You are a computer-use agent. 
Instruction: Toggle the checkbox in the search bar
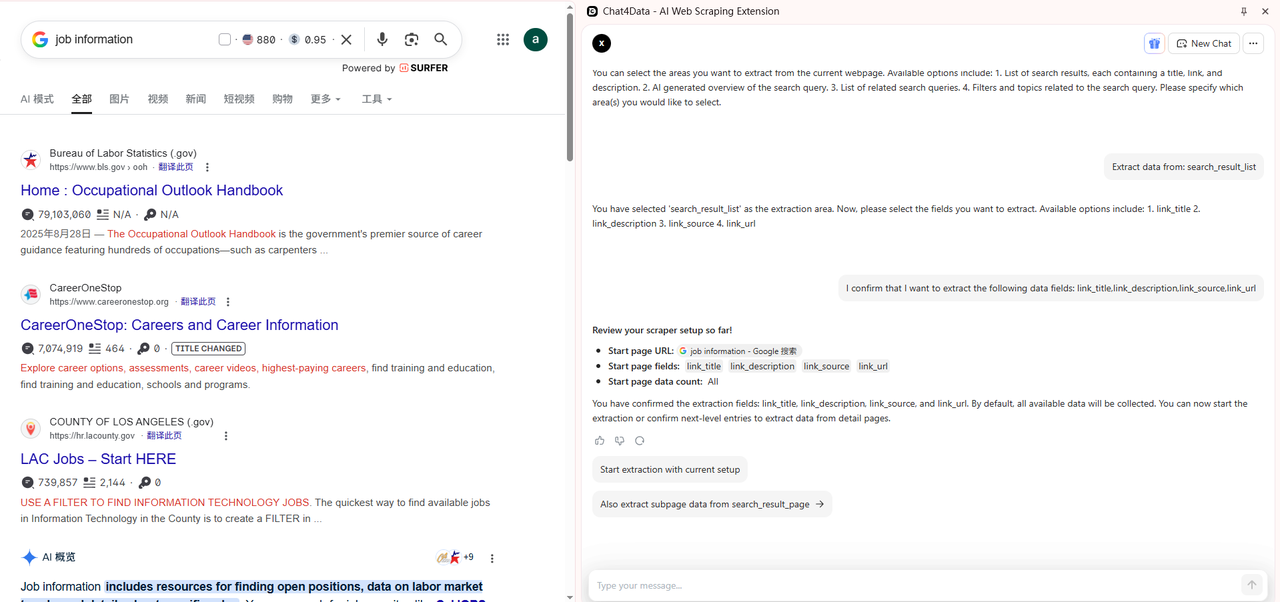[x=225, y=39]
